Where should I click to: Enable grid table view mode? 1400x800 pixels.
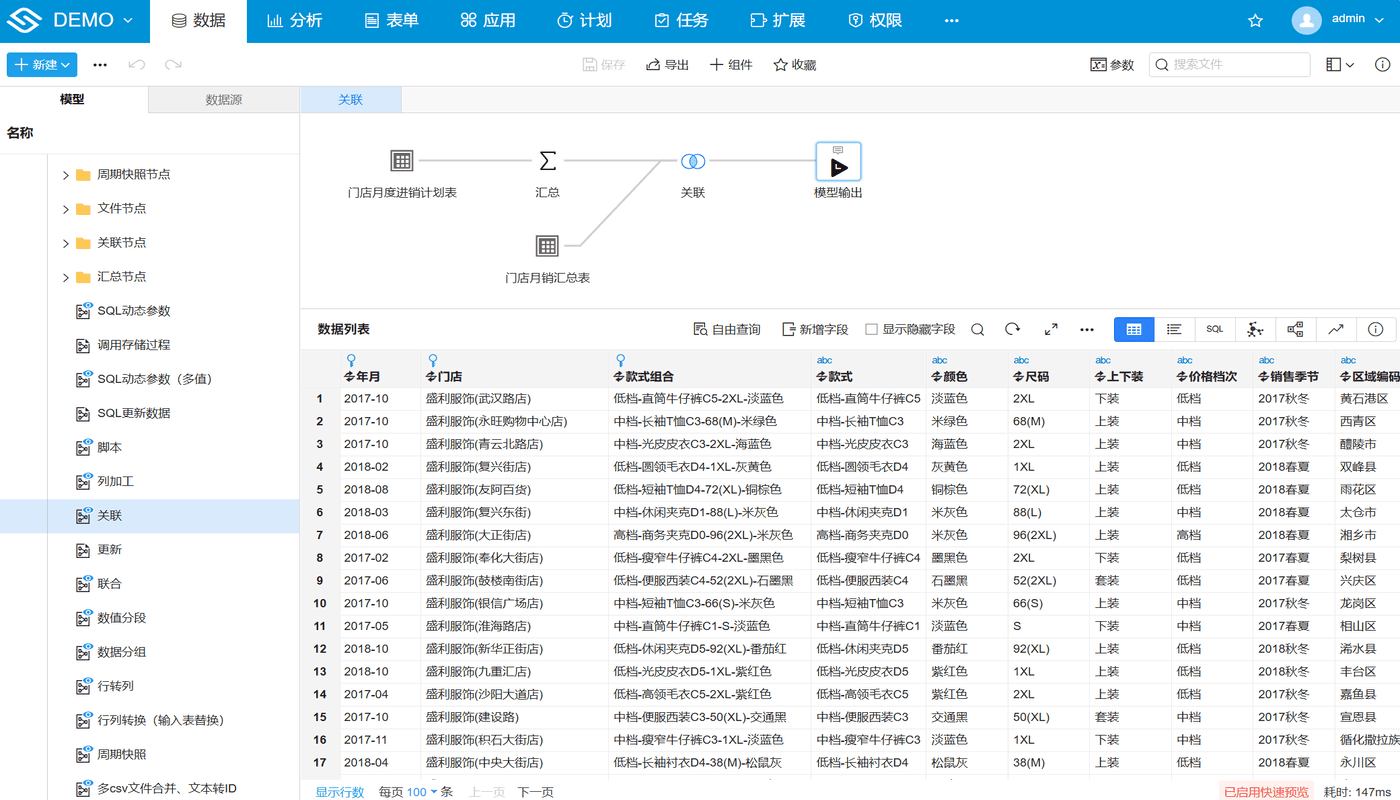click(1134, 328)
